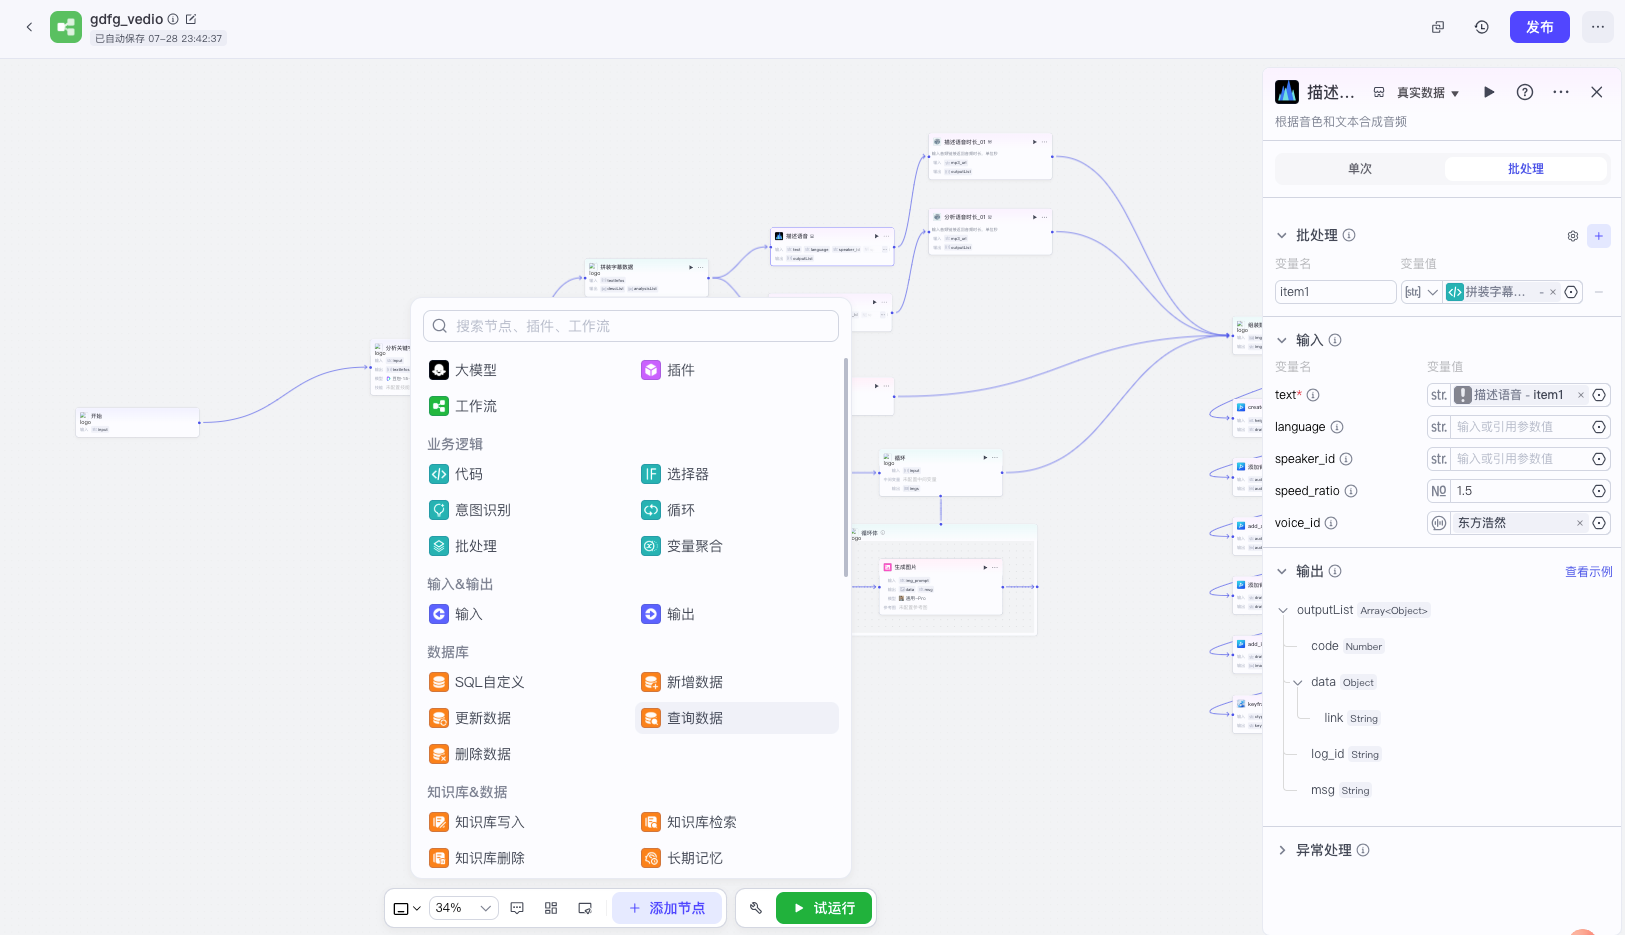The image size is (1625, 935).
Task: Click the 添加节点 button
Action: point(667,908)
